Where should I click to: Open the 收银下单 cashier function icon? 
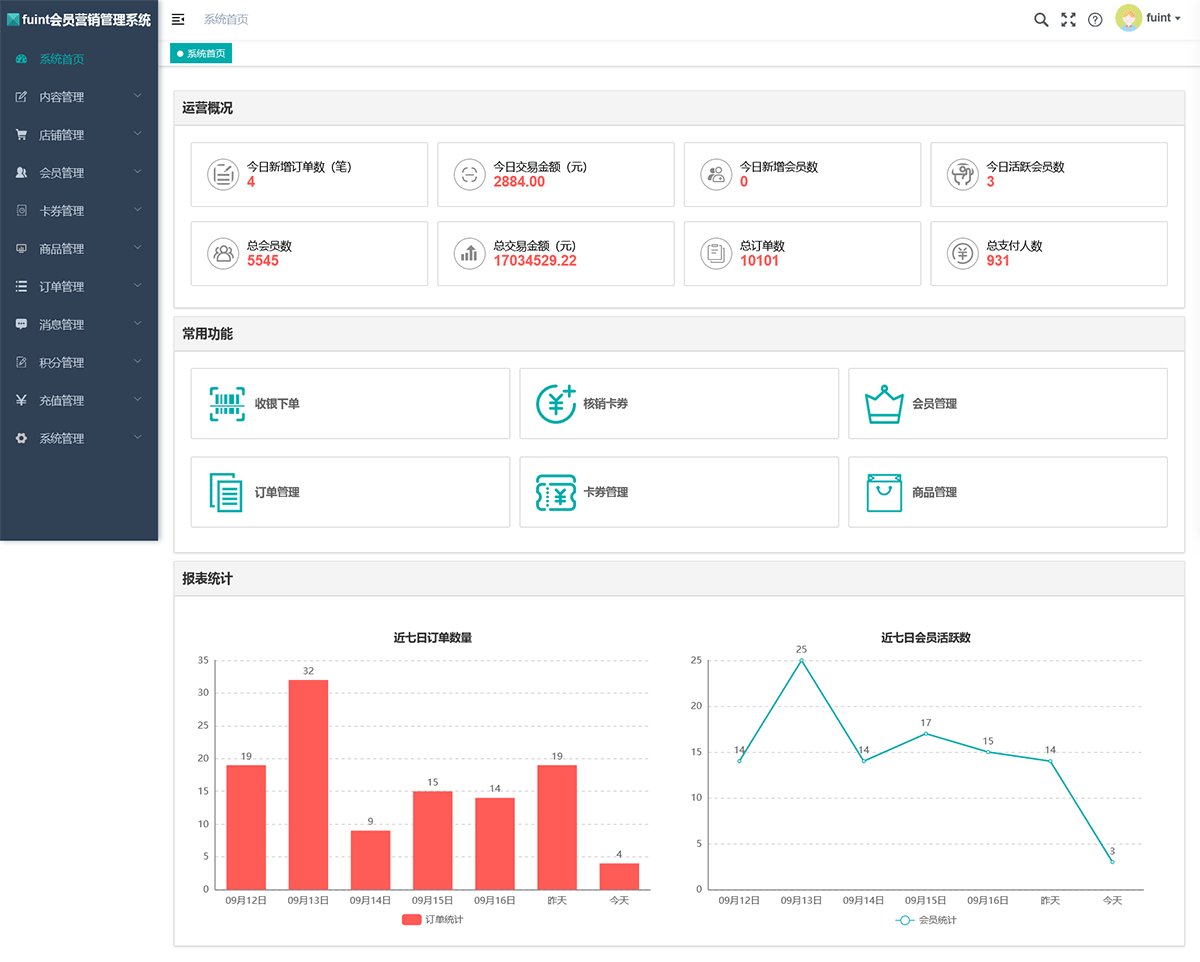[227, 403]
